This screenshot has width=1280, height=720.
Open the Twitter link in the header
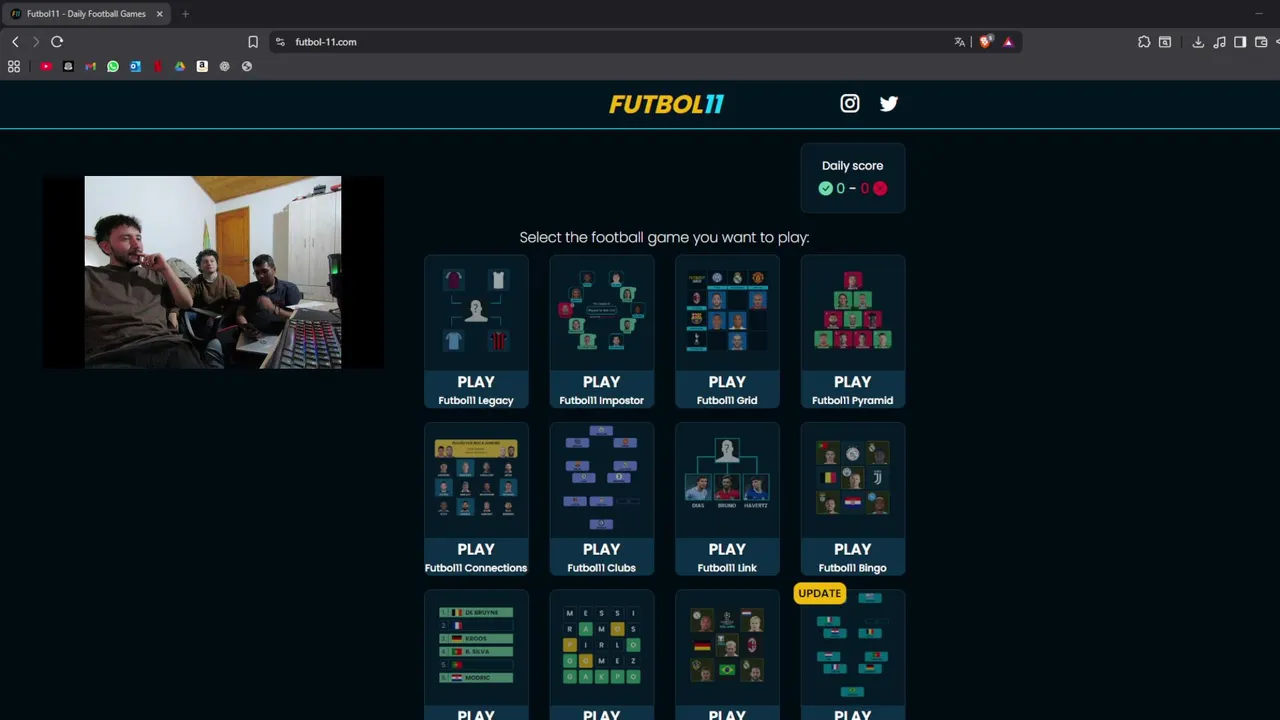point(889,103)
